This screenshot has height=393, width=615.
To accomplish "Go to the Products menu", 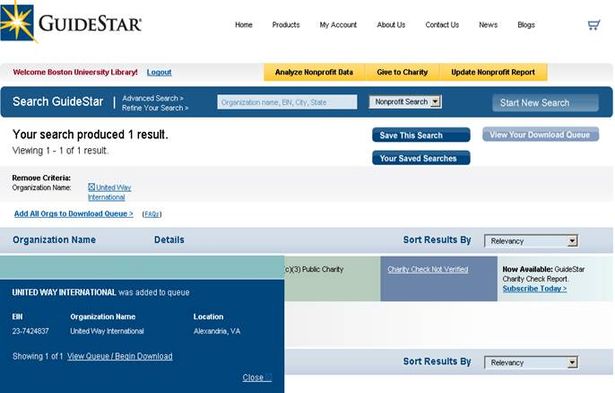I will click(286, 25).
